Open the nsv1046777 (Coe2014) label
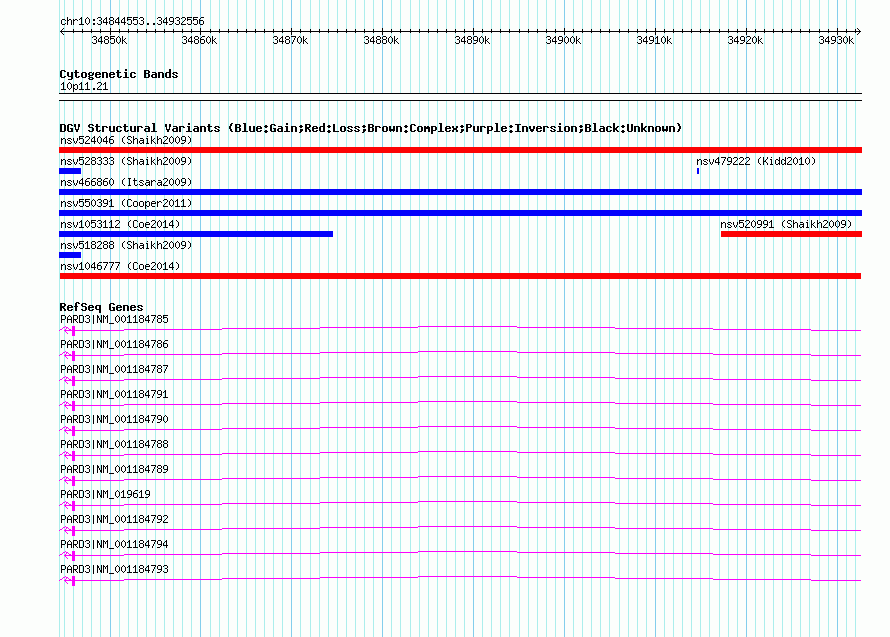The height and width of the screenshot is (637, 890). click(120, 266)
